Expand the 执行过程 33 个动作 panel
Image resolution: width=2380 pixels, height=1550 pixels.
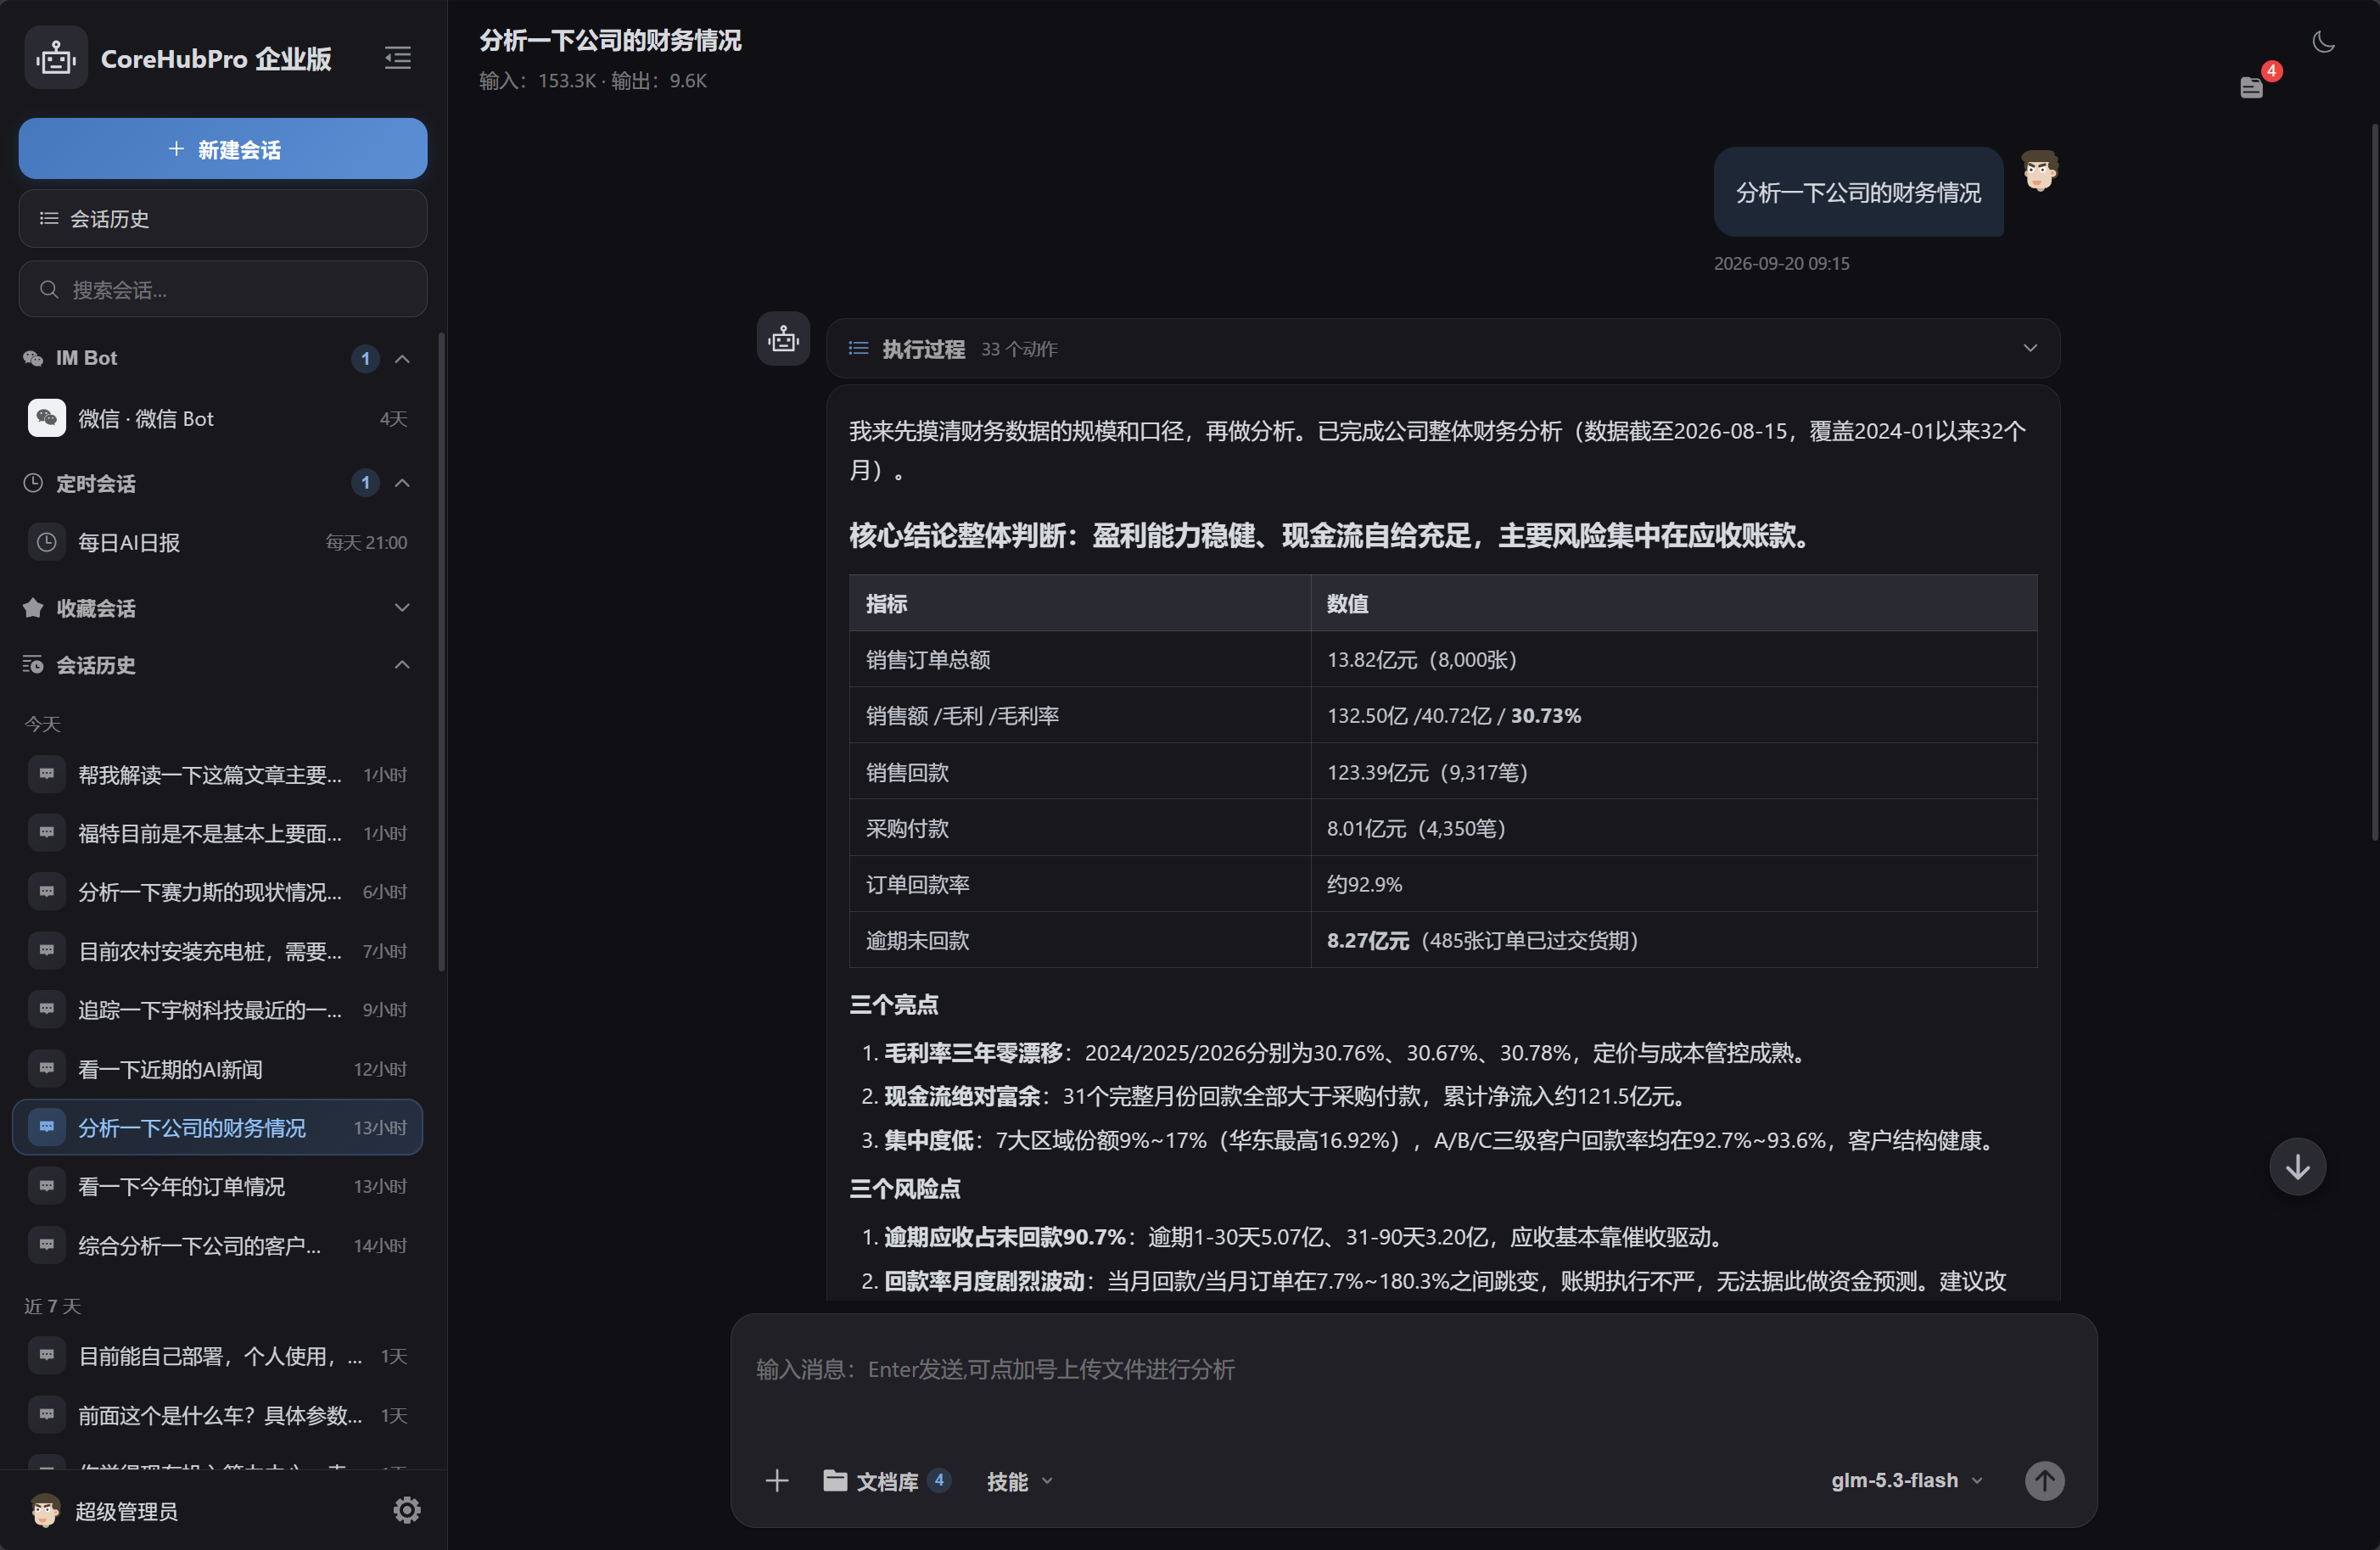coord(1442,348)
